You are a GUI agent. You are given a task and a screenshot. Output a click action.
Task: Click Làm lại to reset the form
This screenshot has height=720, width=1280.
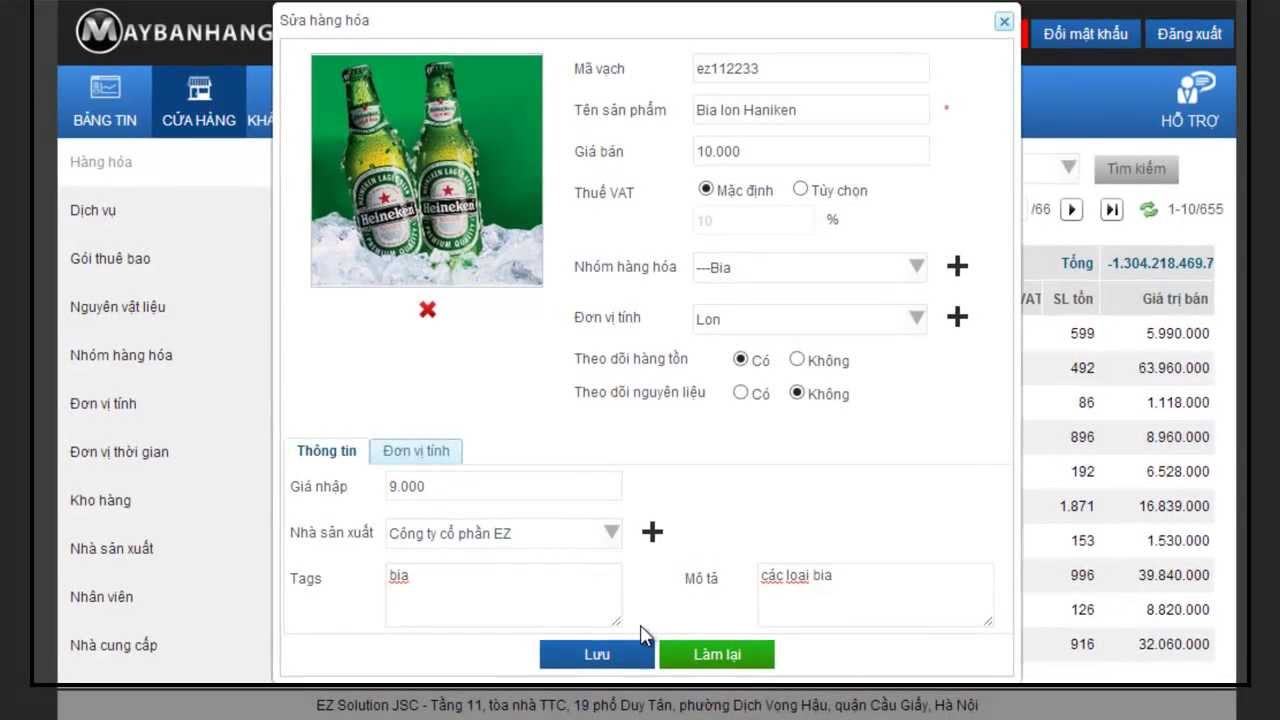coord(716,654)
